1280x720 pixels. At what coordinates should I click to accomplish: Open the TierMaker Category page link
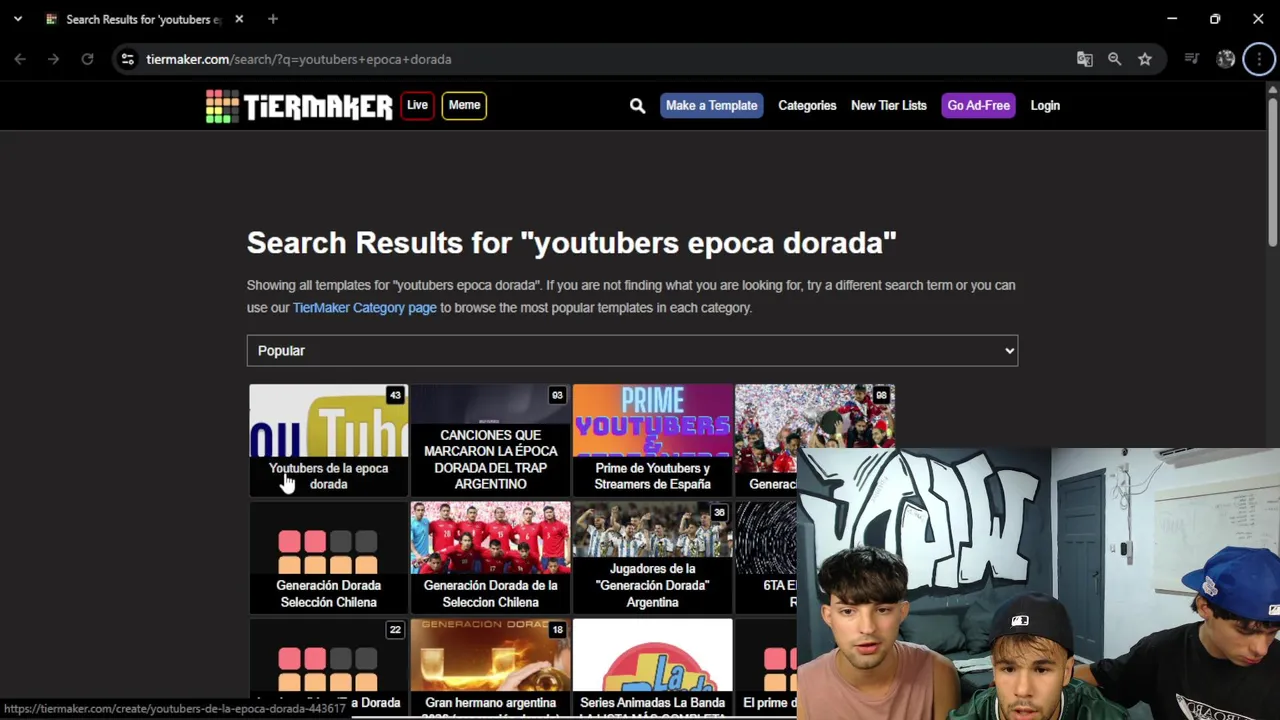[364, 308]
